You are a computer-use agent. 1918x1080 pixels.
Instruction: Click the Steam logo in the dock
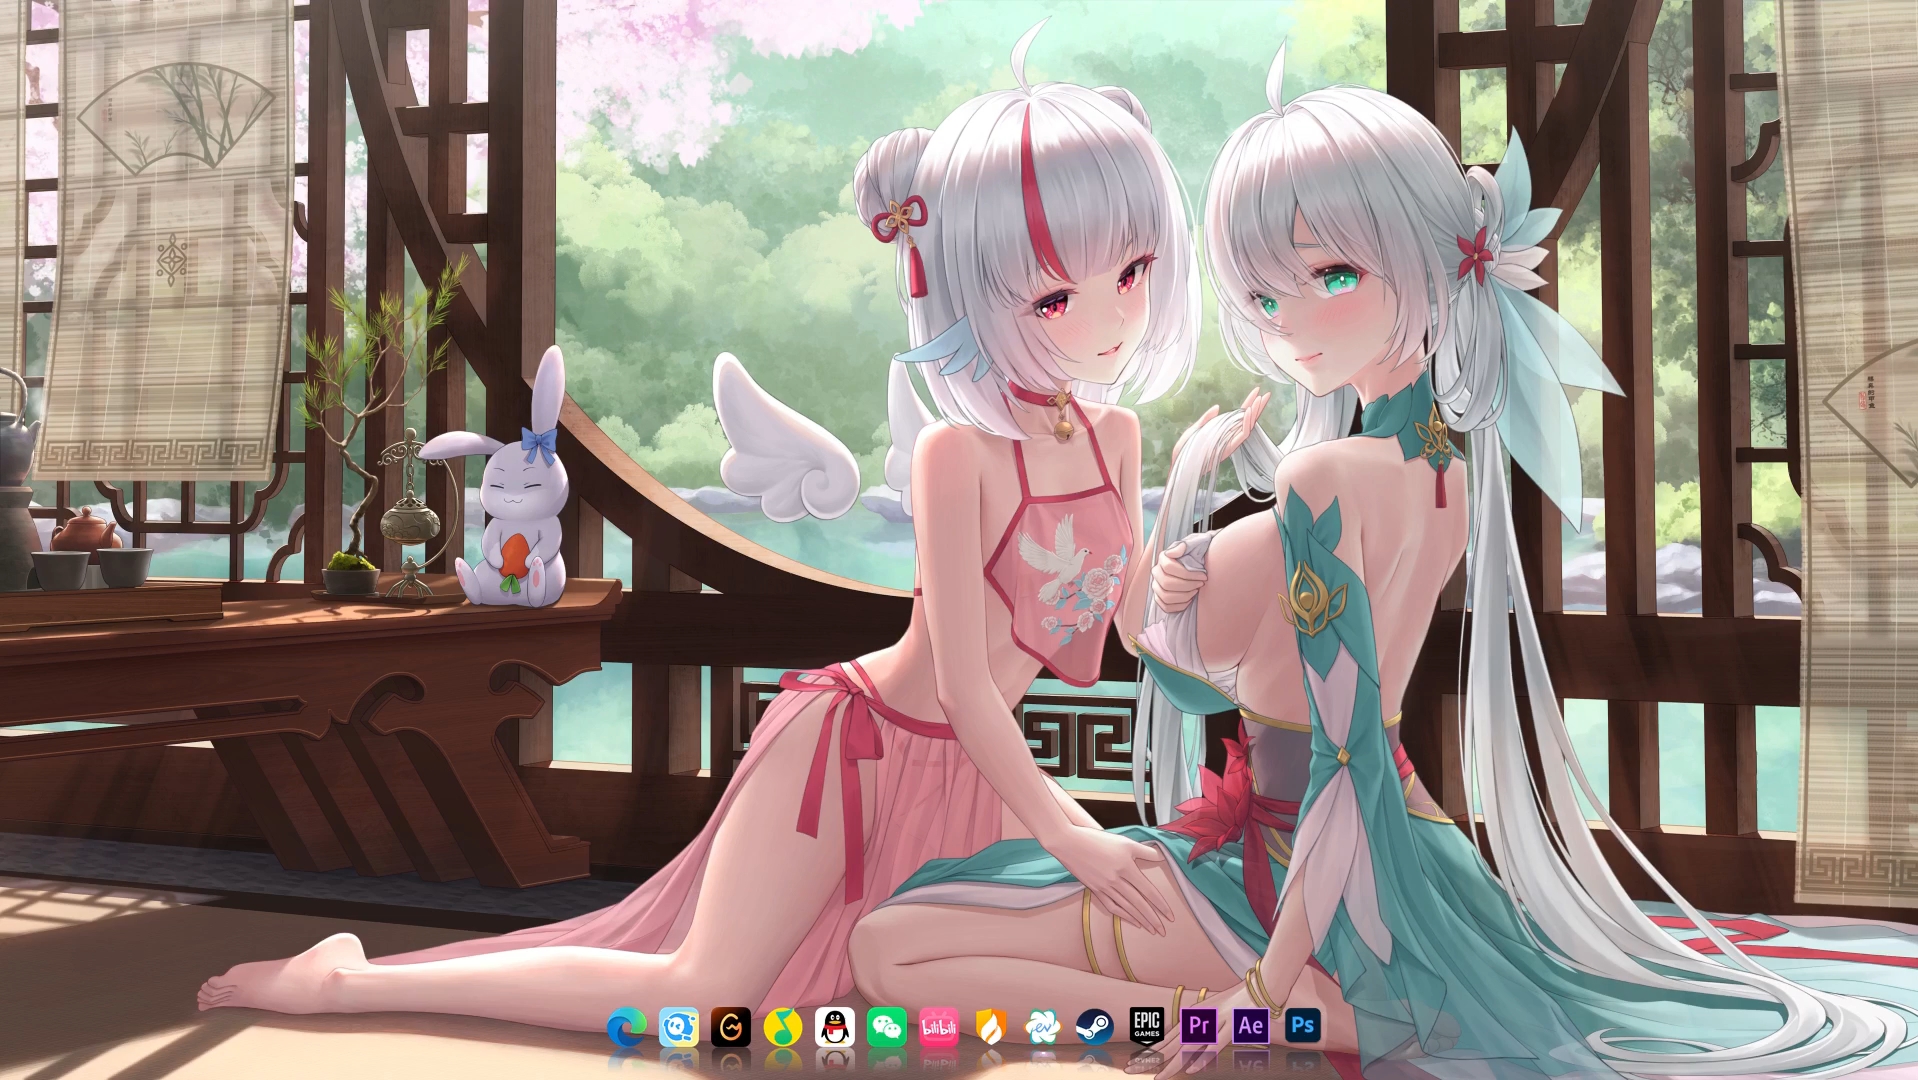[x=1097, y=1026]
